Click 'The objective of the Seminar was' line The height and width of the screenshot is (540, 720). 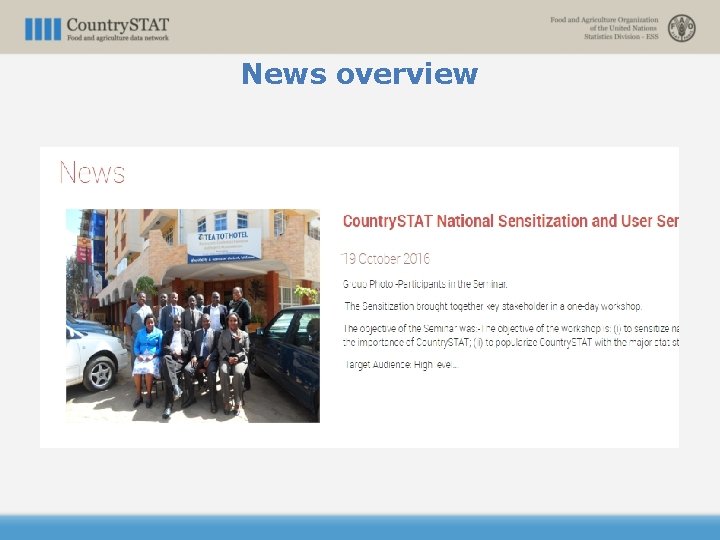click(x=511, y=328)
